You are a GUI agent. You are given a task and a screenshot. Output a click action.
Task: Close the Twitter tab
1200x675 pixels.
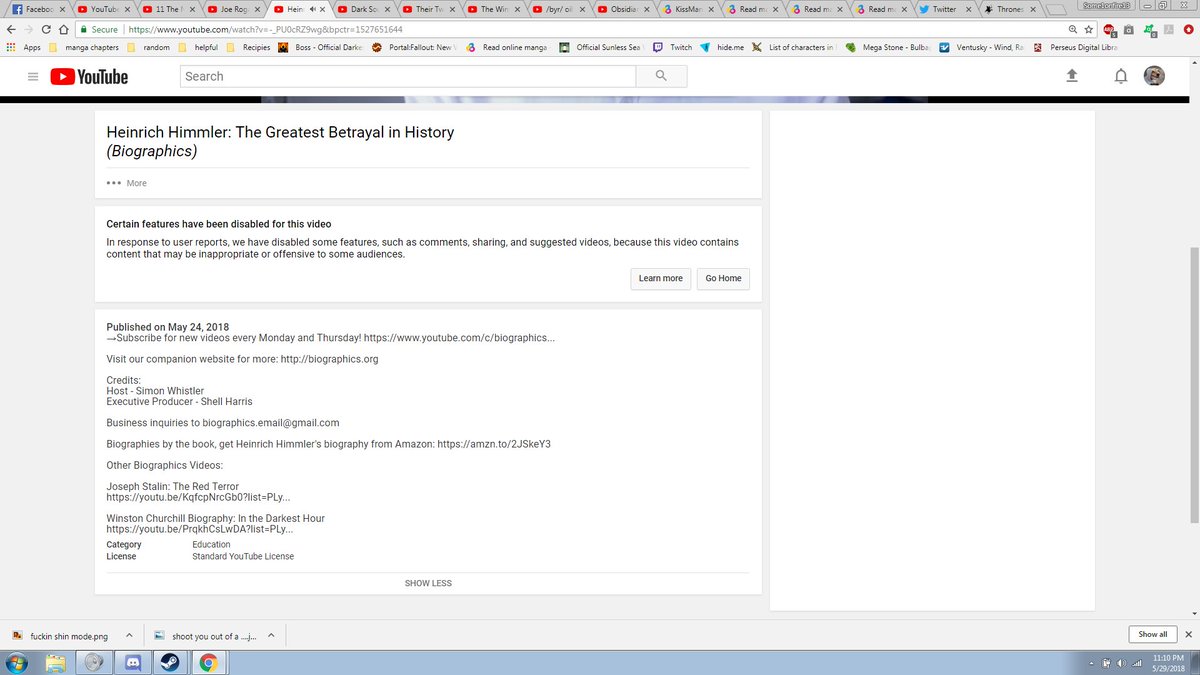coord(968,9)
